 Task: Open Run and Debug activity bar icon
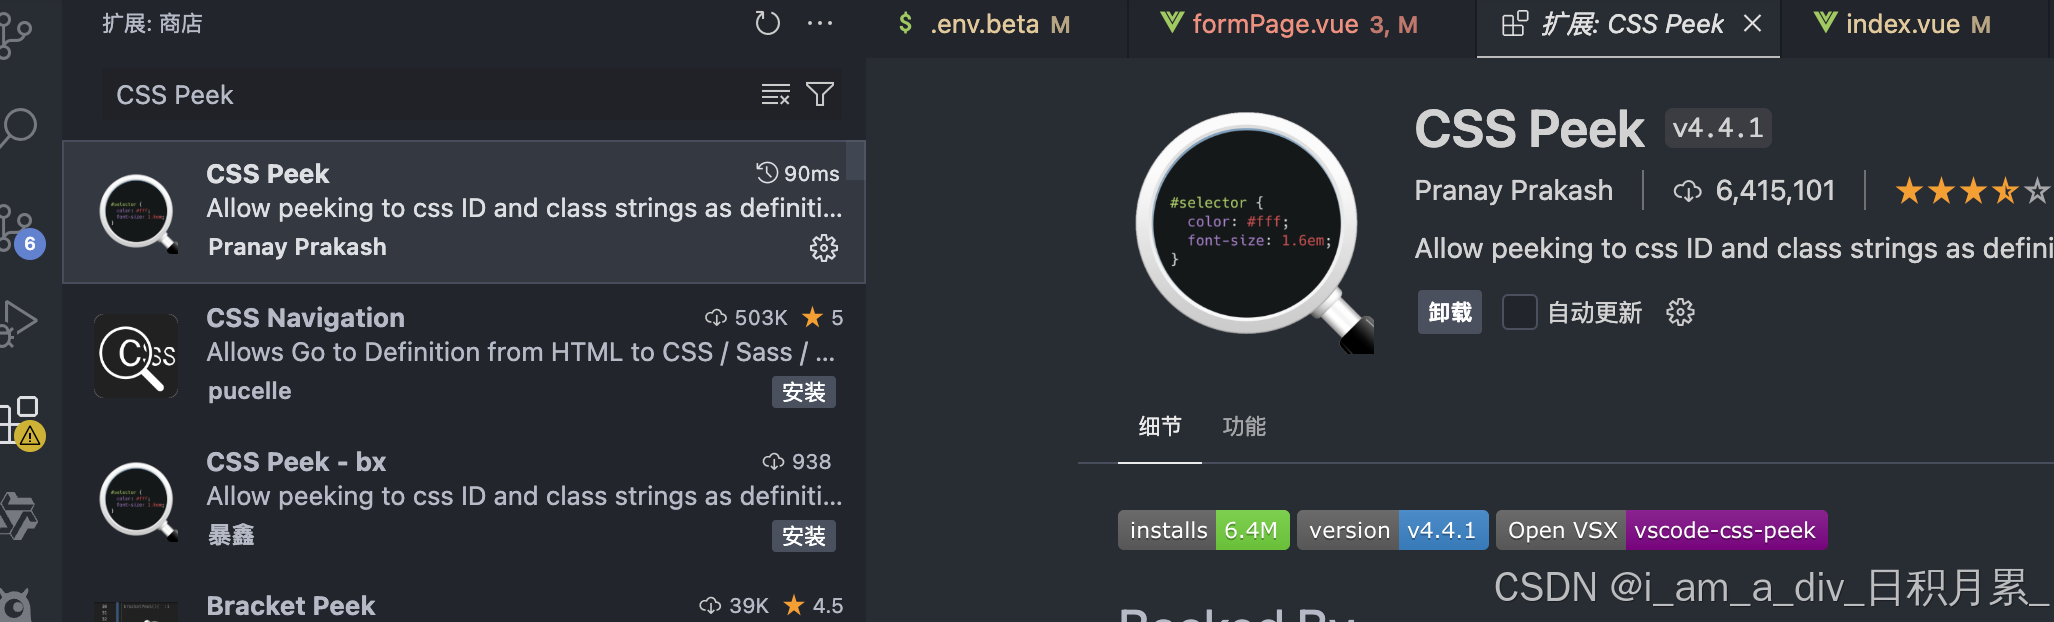[18, 323]
